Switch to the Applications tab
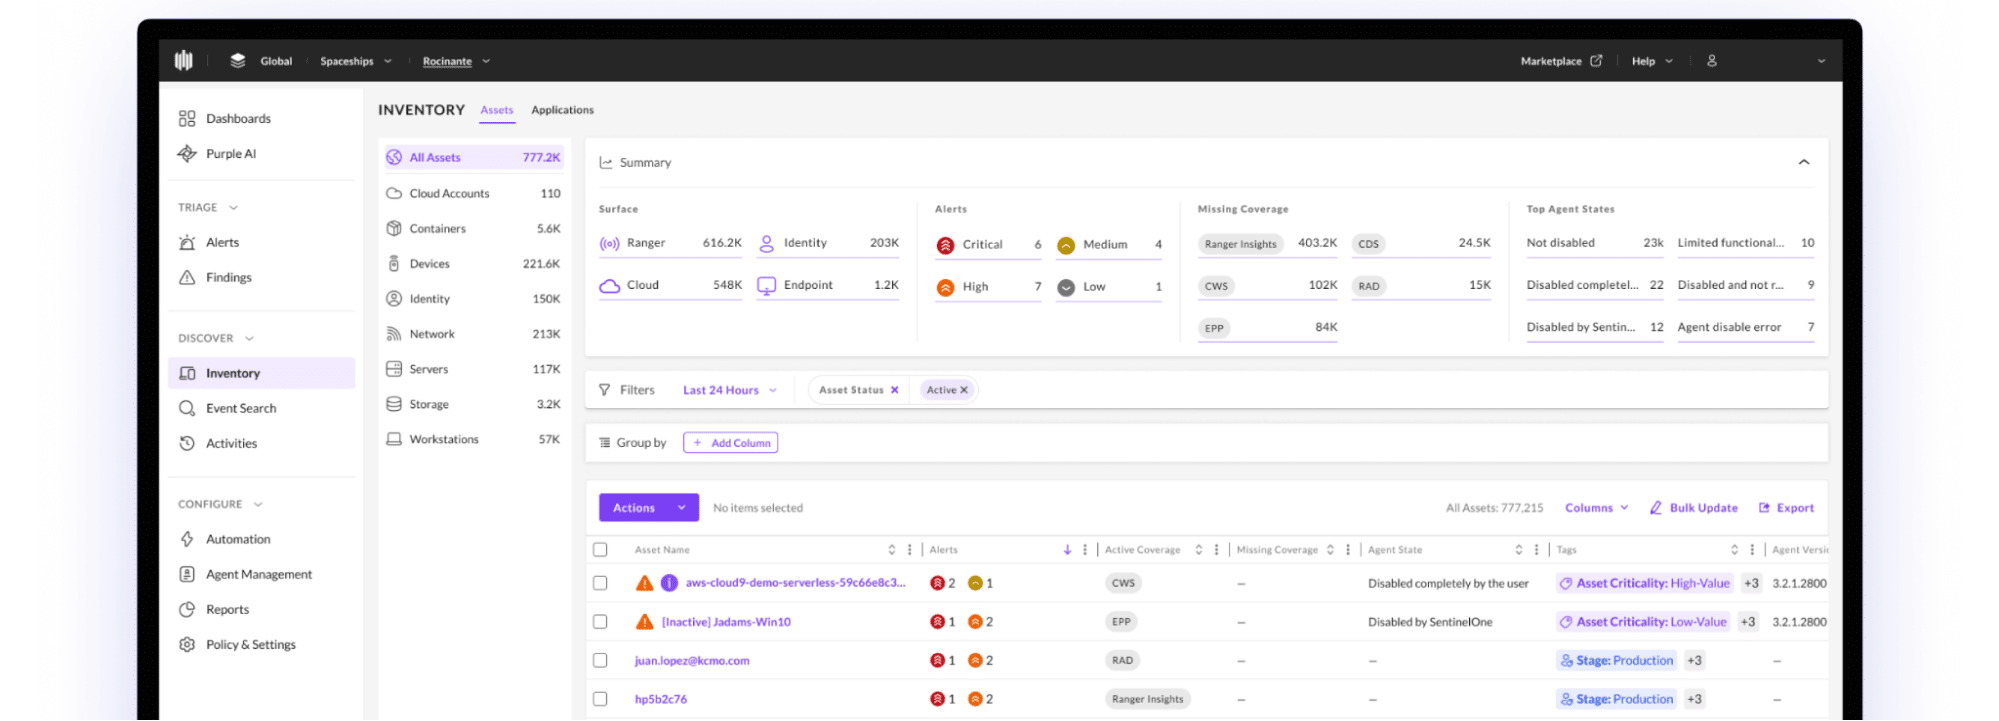 point(562,110)
